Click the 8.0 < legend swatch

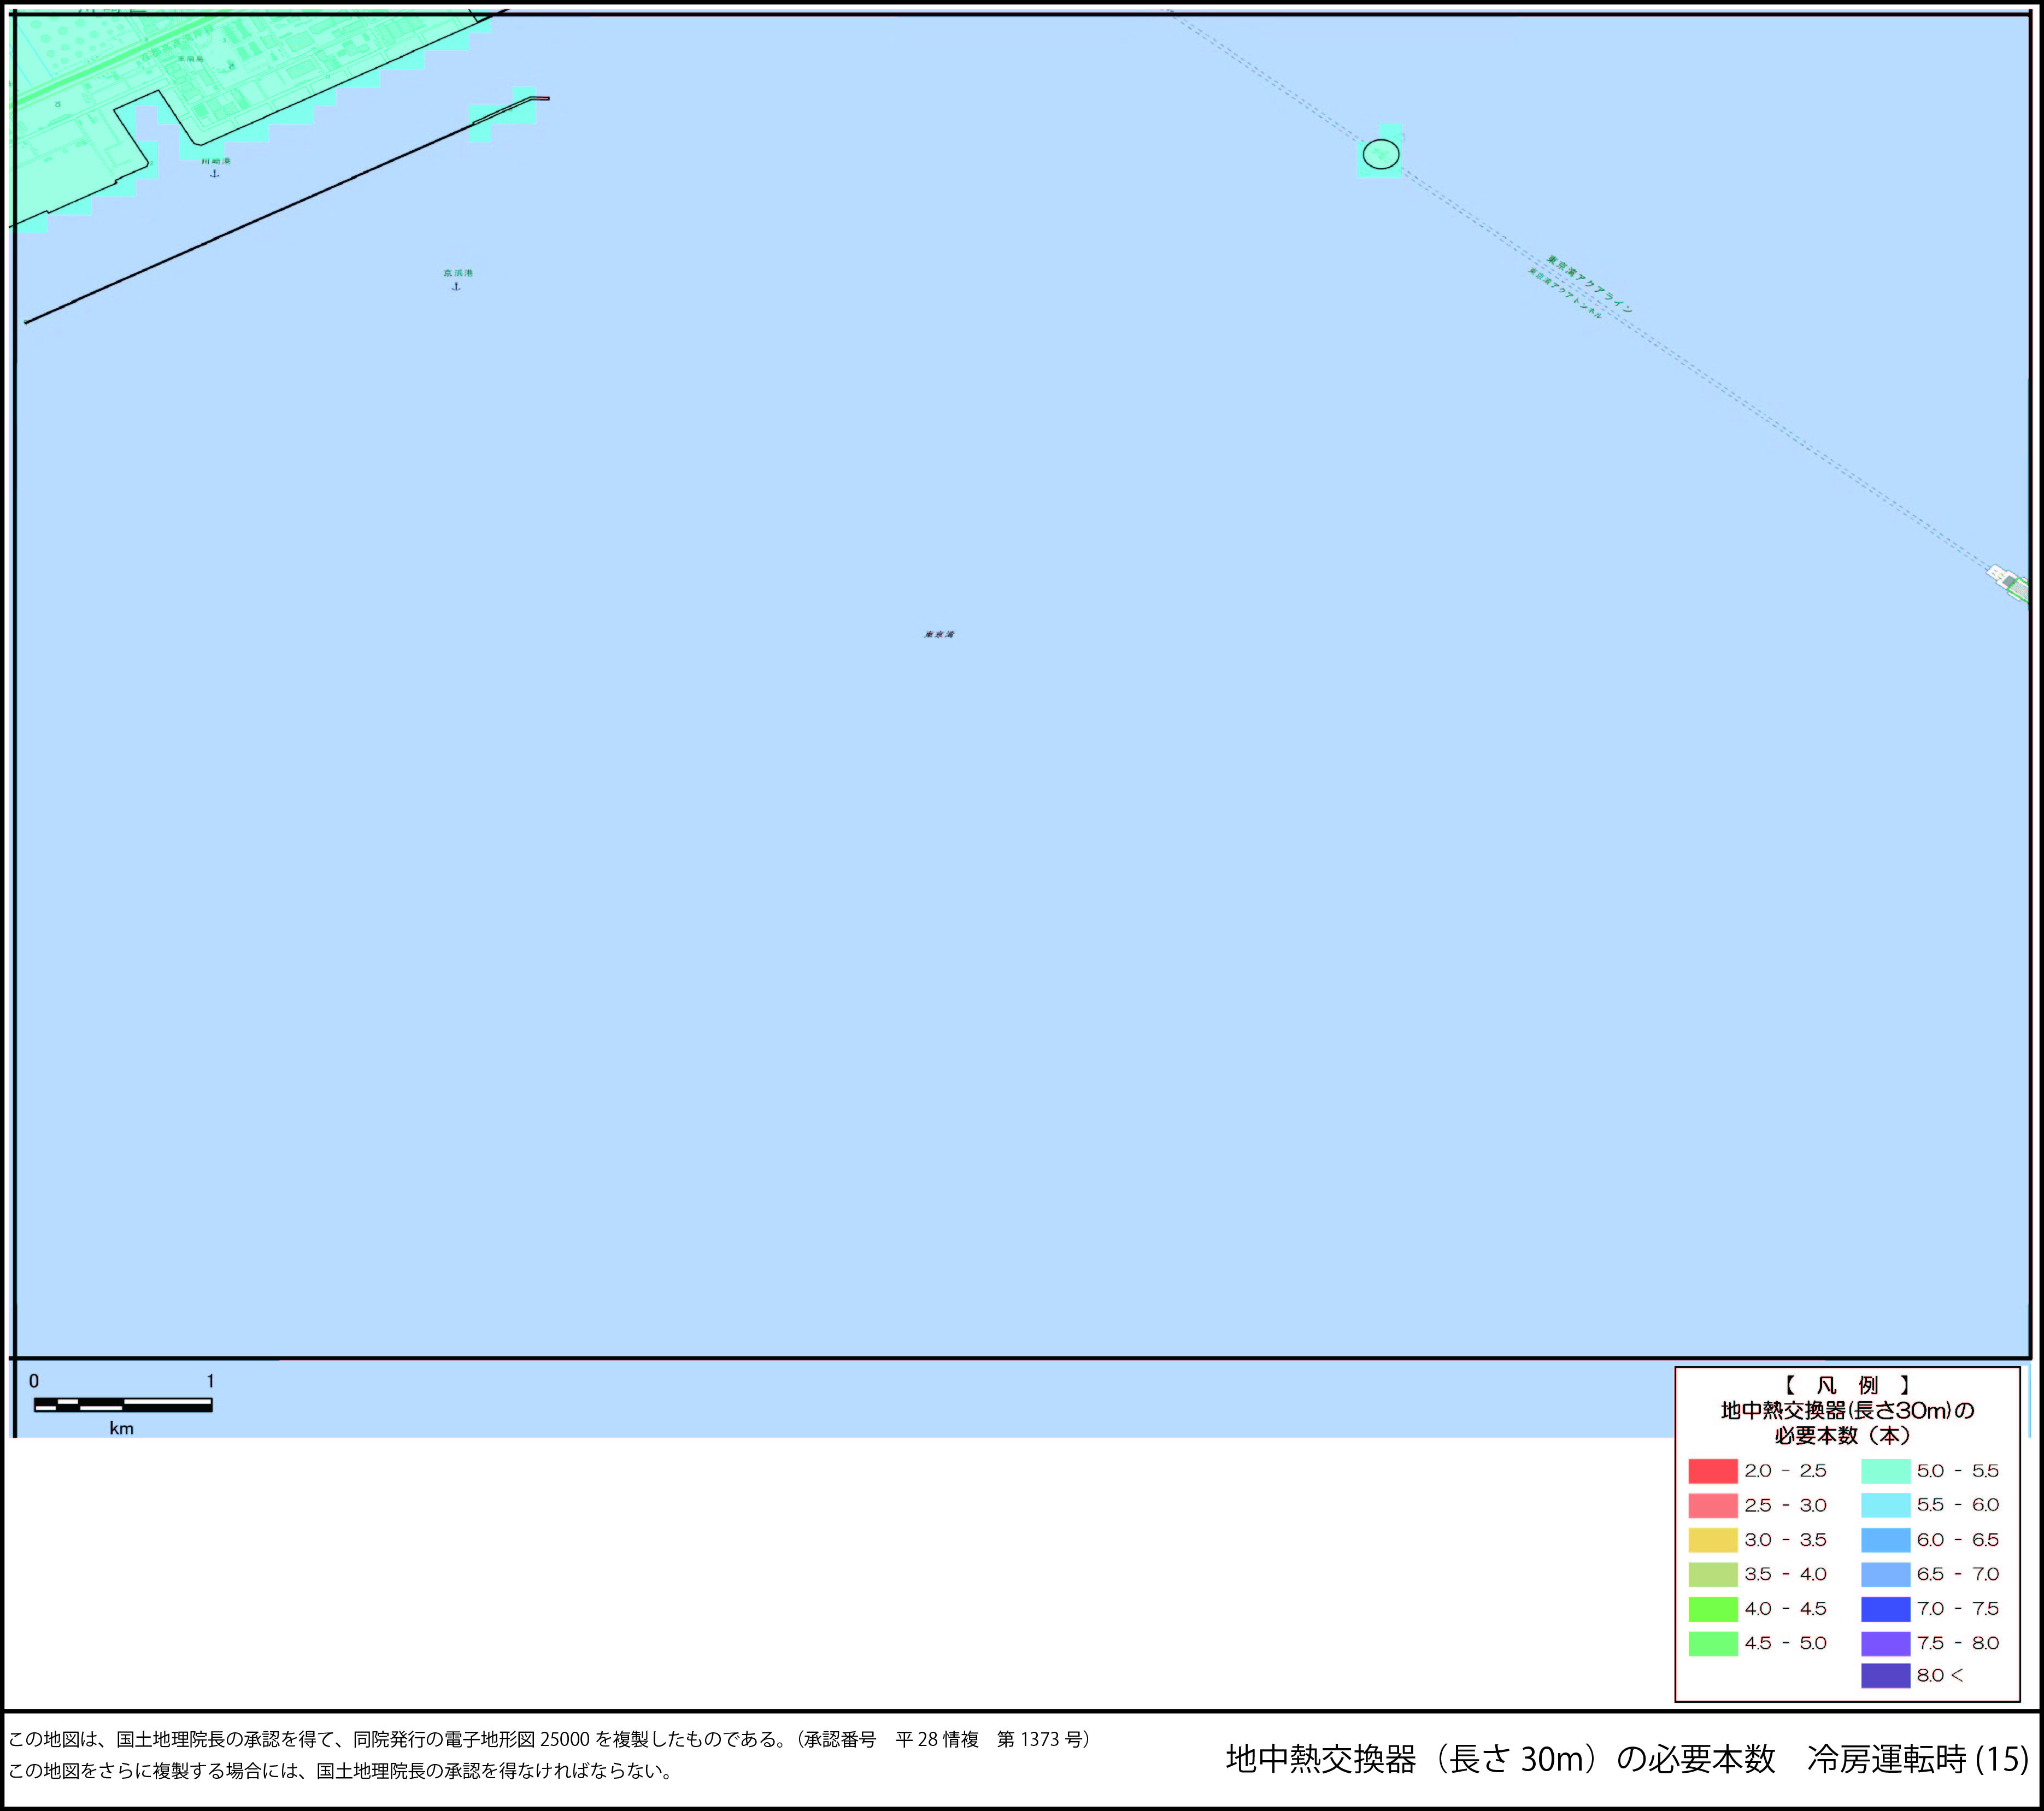1885,1675
